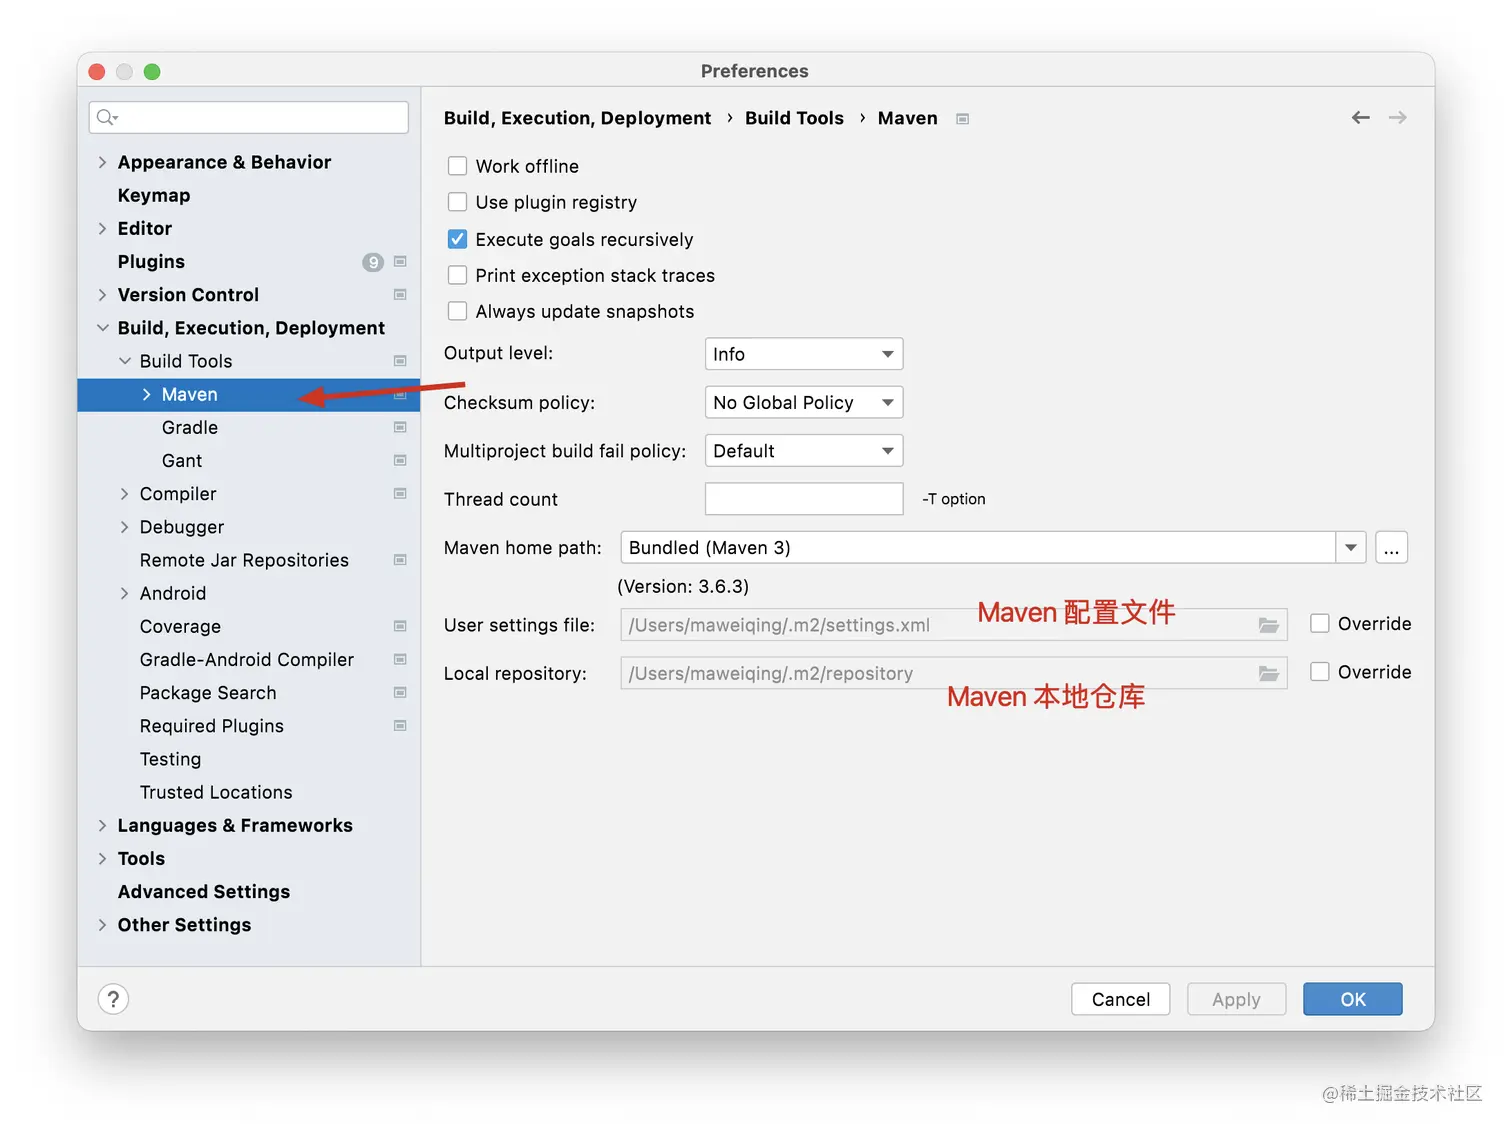
Task: Click the search magnifier icon in the settings search
Action: [106, 118]
